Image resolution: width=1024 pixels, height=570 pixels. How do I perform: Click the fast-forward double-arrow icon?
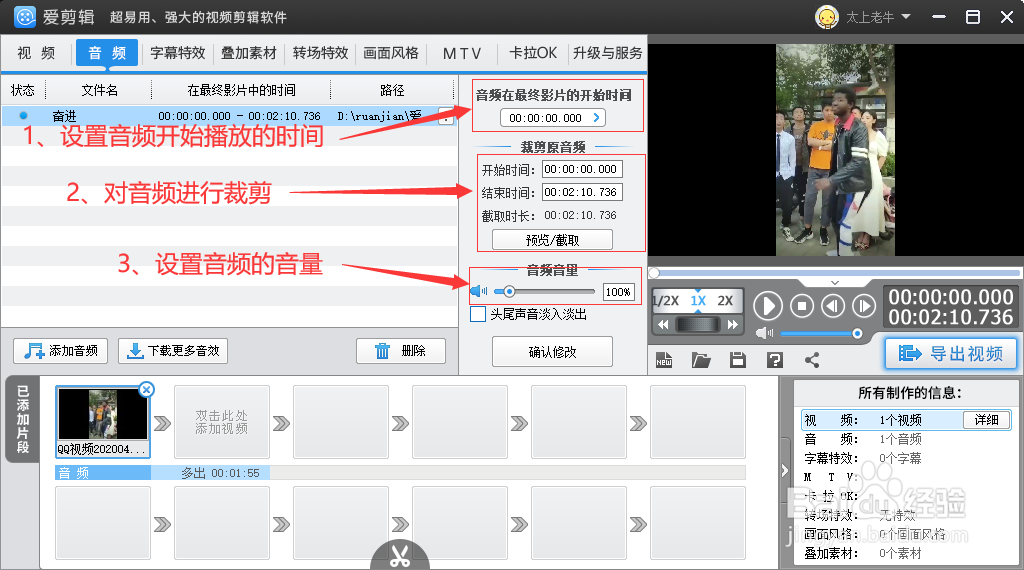click(x=733, y=325)
